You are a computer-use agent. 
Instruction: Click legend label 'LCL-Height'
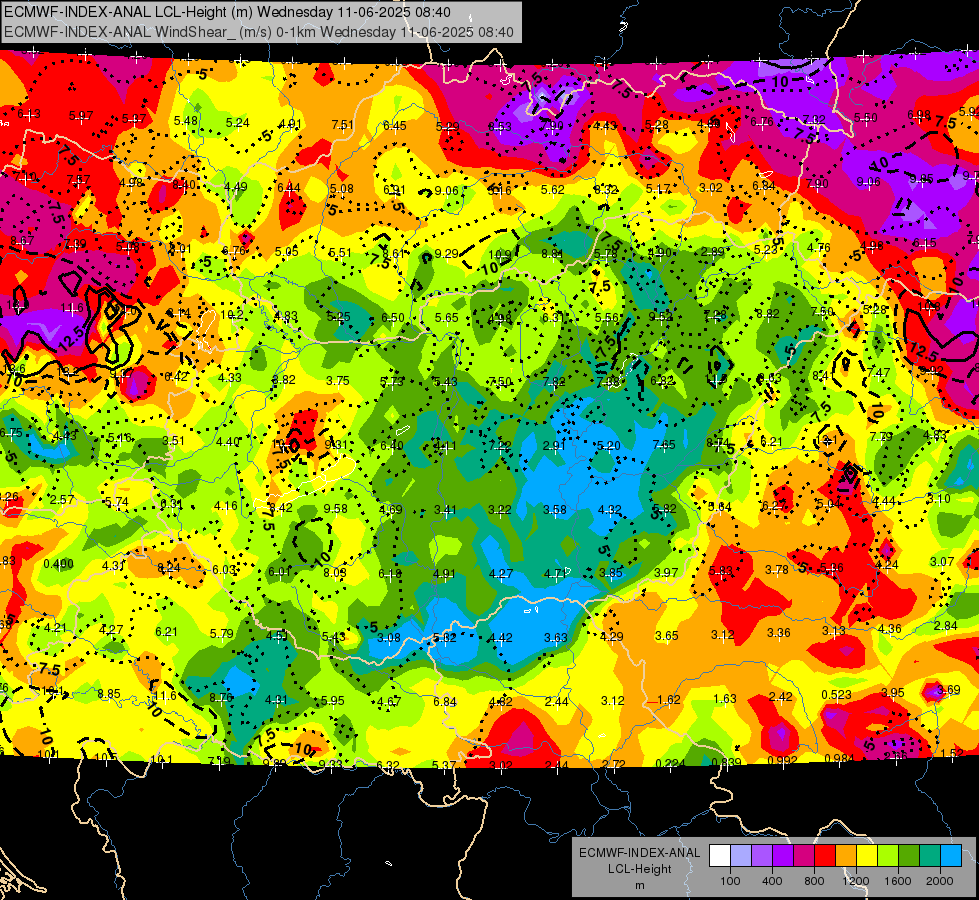click(639, 869)
